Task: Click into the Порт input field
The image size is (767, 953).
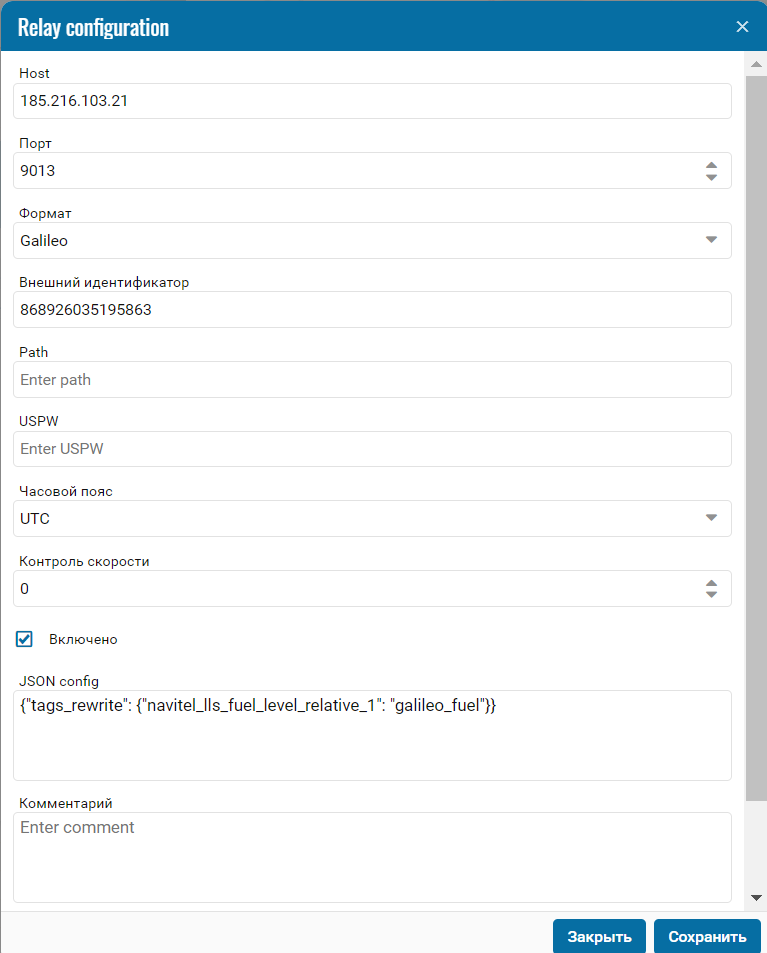Action: (x=359, y=171)
